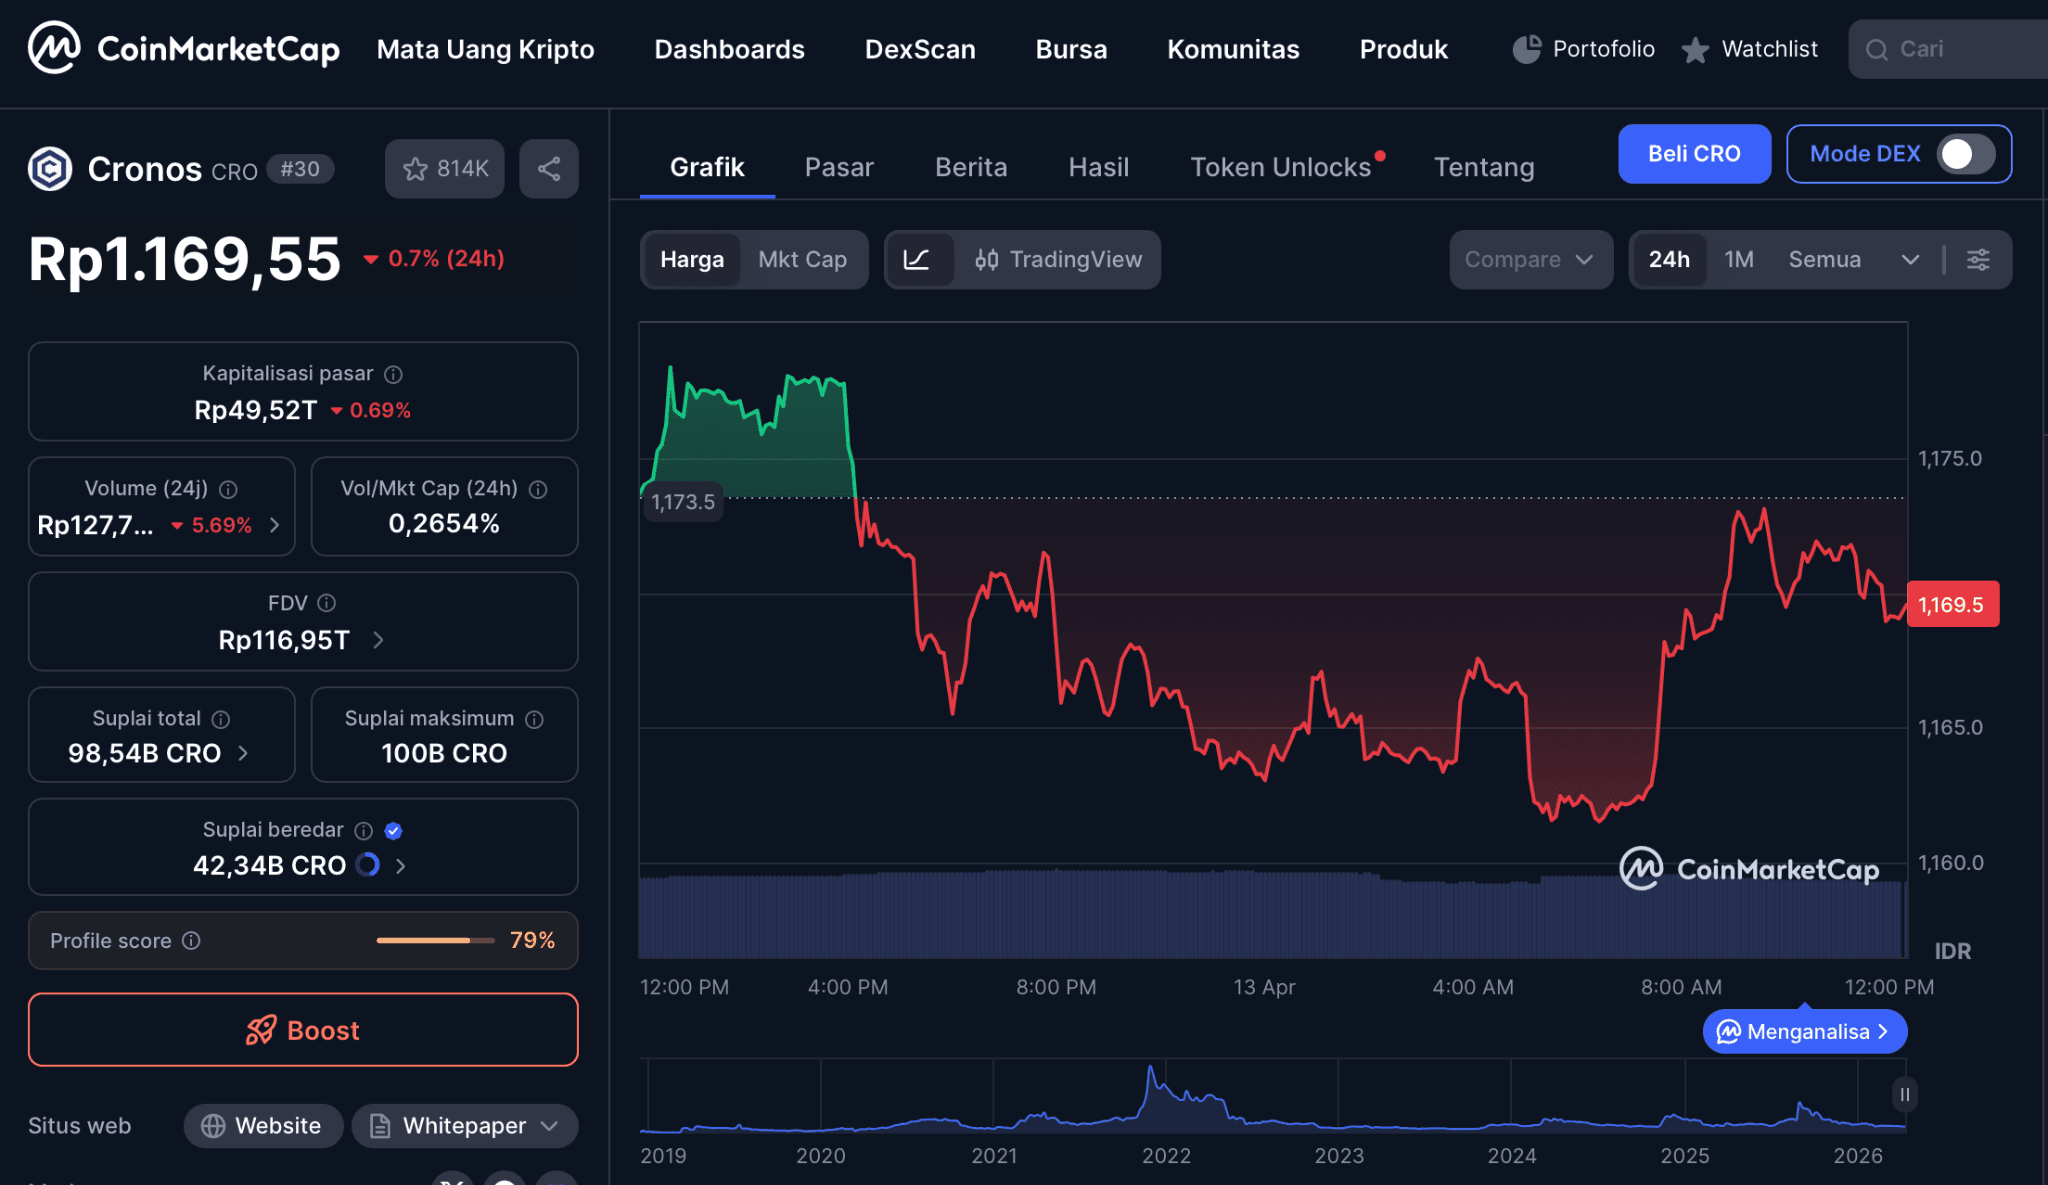Expand the Whitepaper dropdown
The height and width of the screenshot is (1185, 2048).
coord(549,1126)
